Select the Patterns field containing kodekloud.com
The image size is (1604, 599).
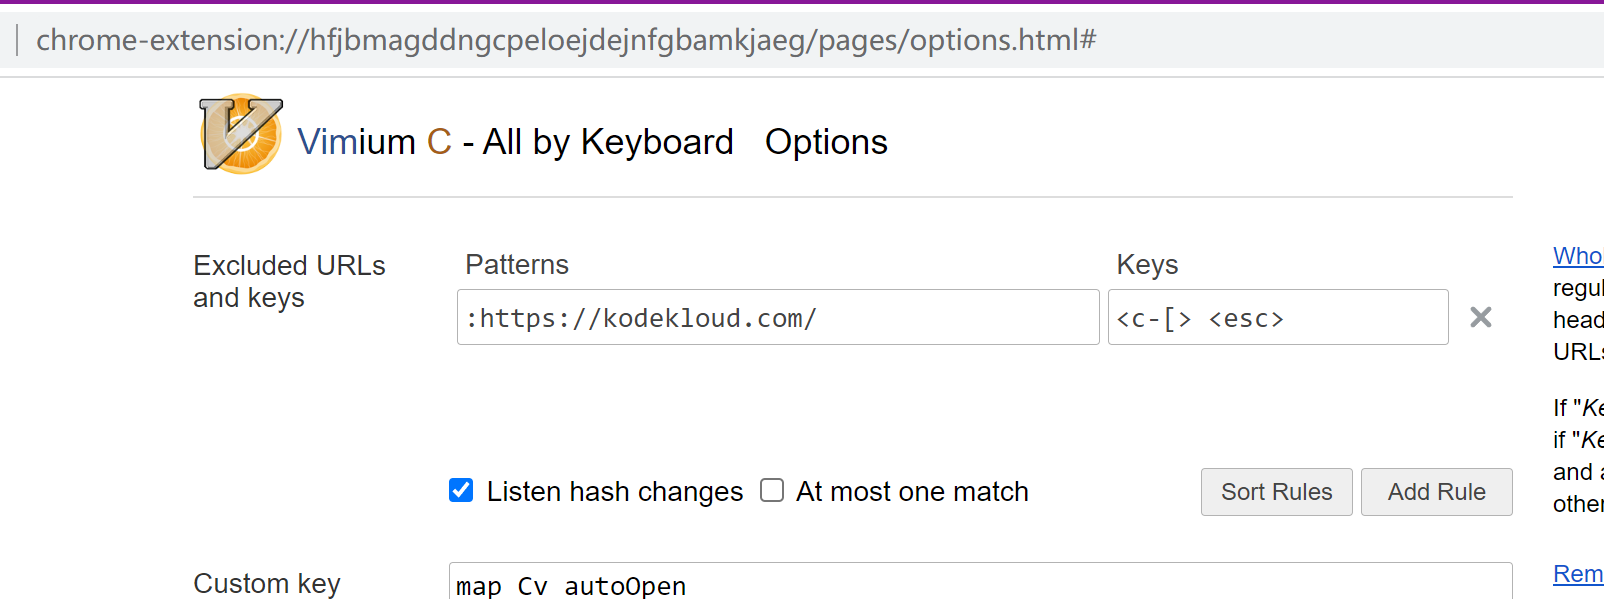point(777,317)
